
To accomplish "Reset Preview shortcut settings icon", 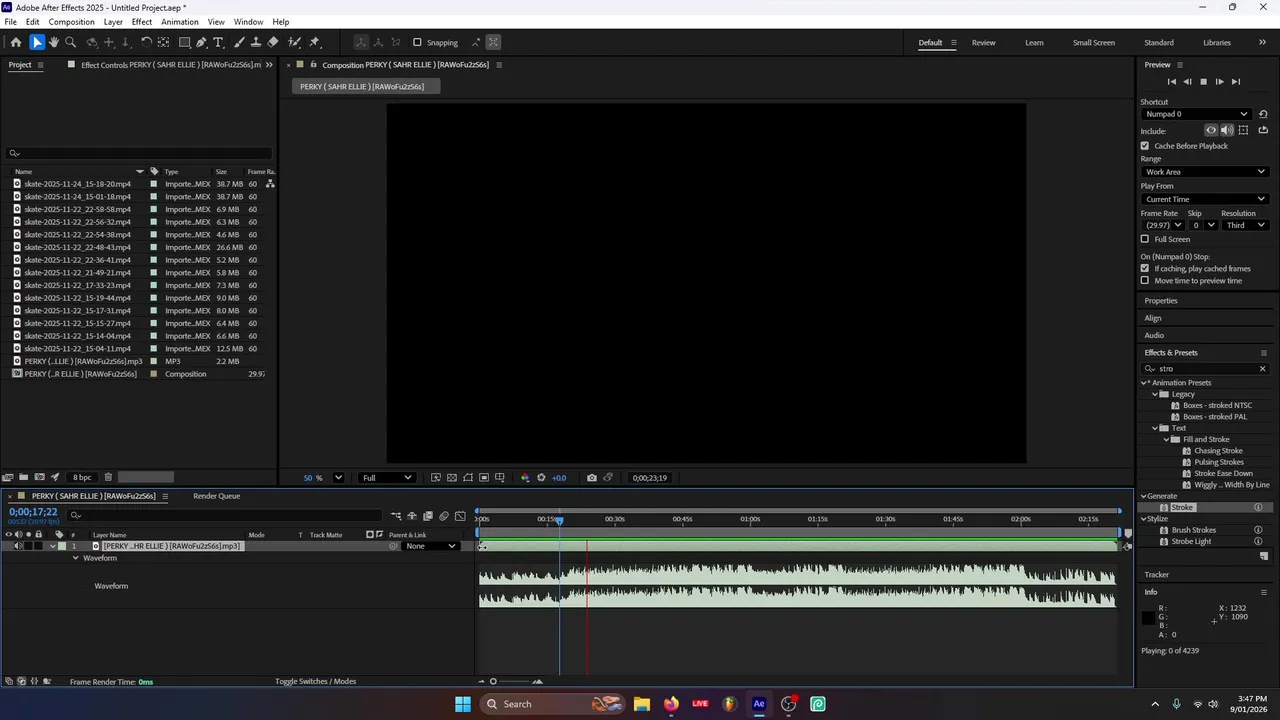I will [1263, 114].
